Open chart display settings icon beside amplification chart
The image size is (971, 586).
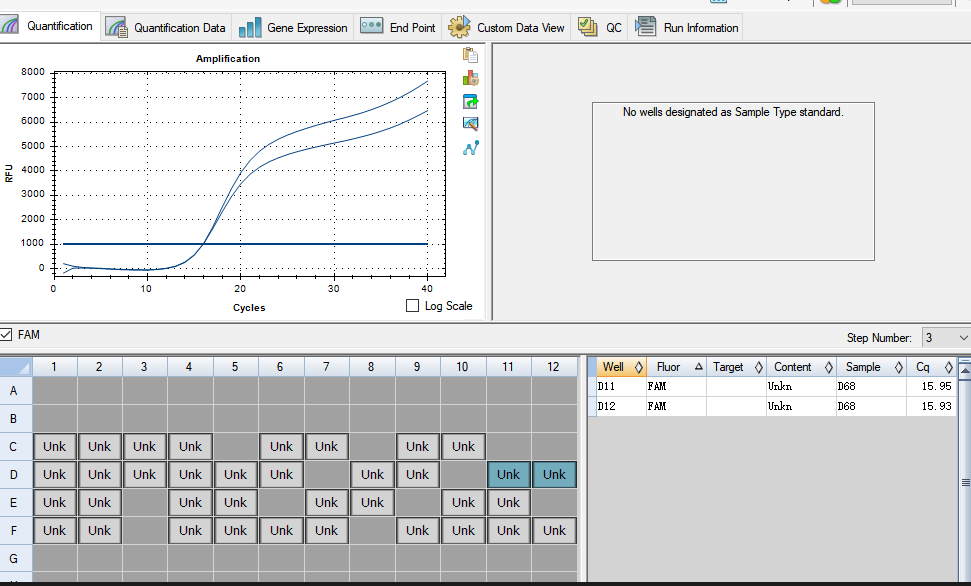471,78
